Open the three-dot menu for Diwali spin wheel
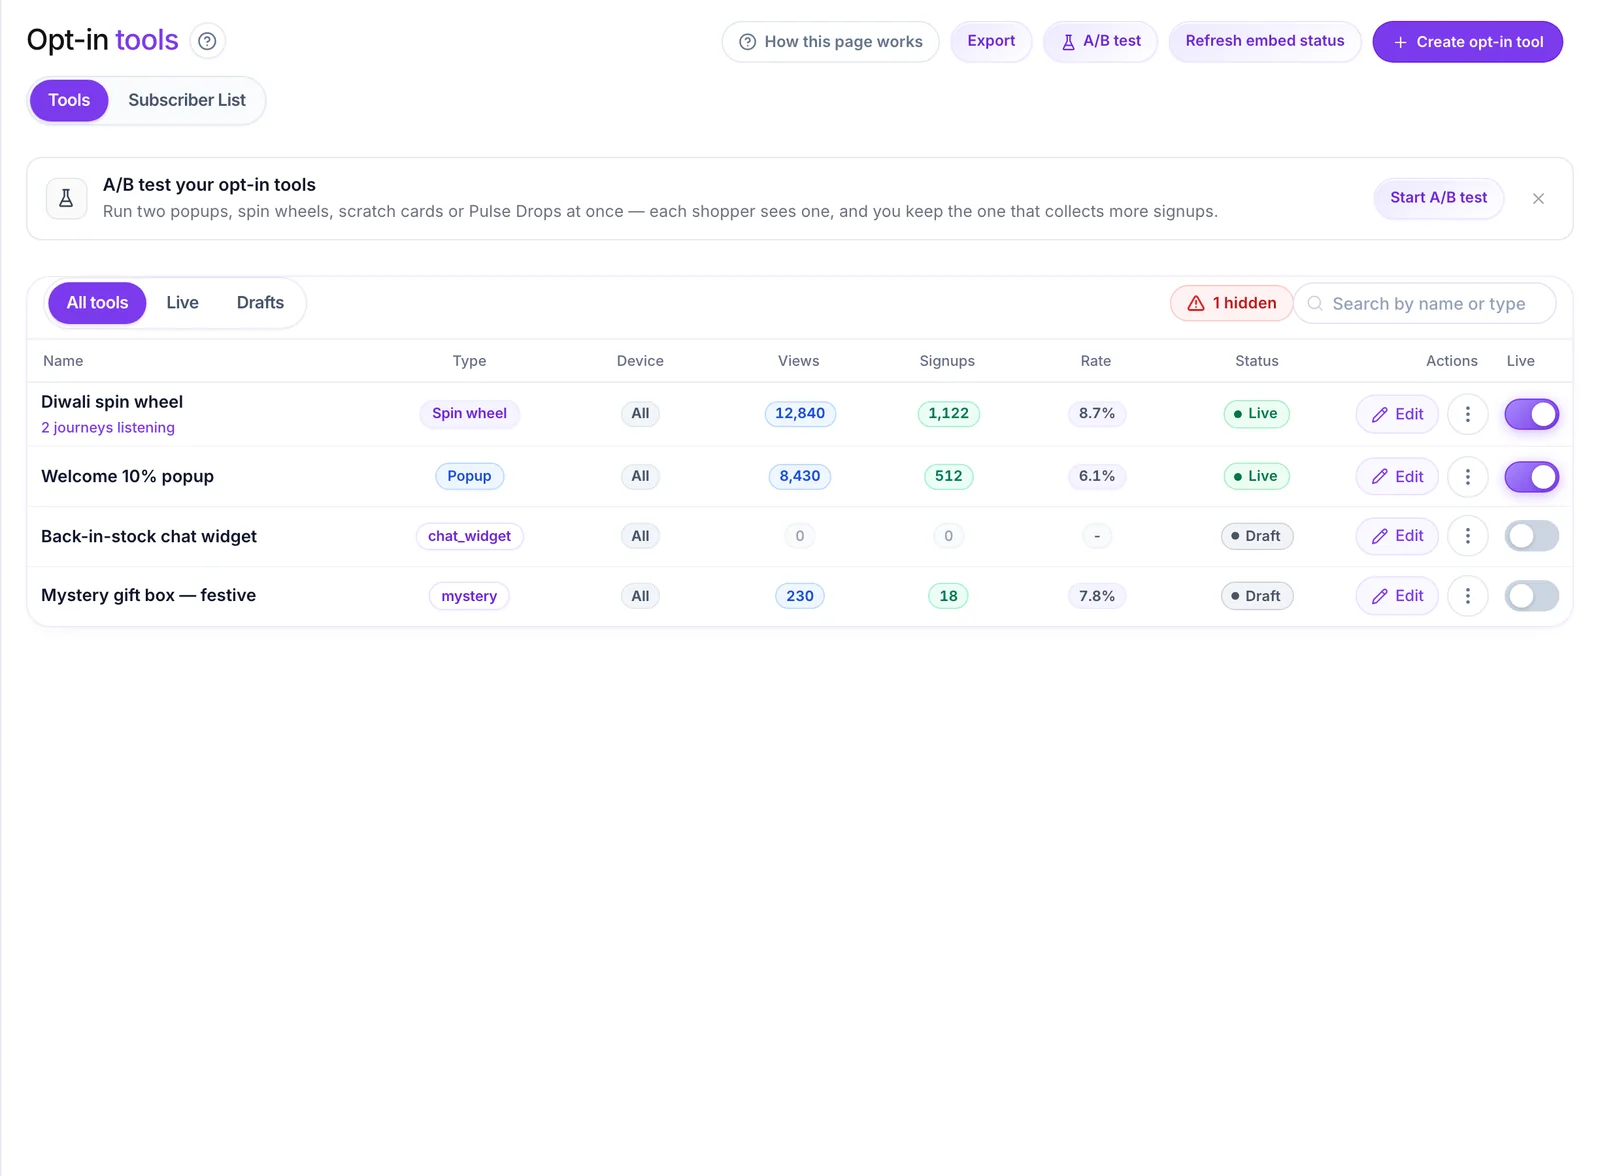Screen dimensions: 1600x1176 point(1468,414)
